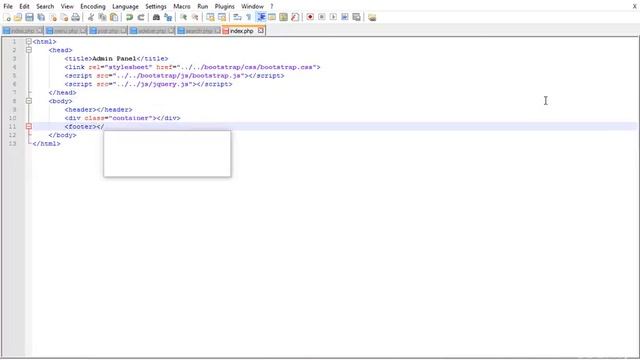Screen dimensions: 640x360
Task: Show the document map panel icon
Action: pos(283,17)
